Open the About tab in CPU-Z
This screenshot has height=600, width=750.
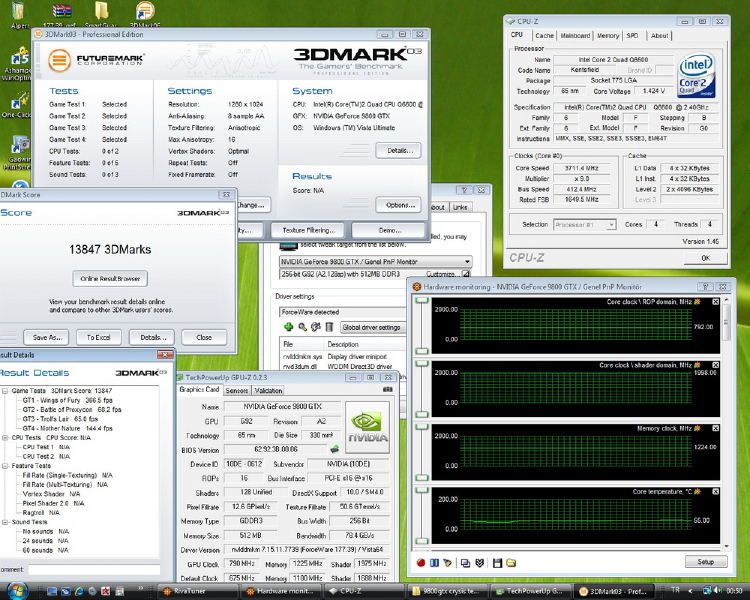[x=660, y=35]
